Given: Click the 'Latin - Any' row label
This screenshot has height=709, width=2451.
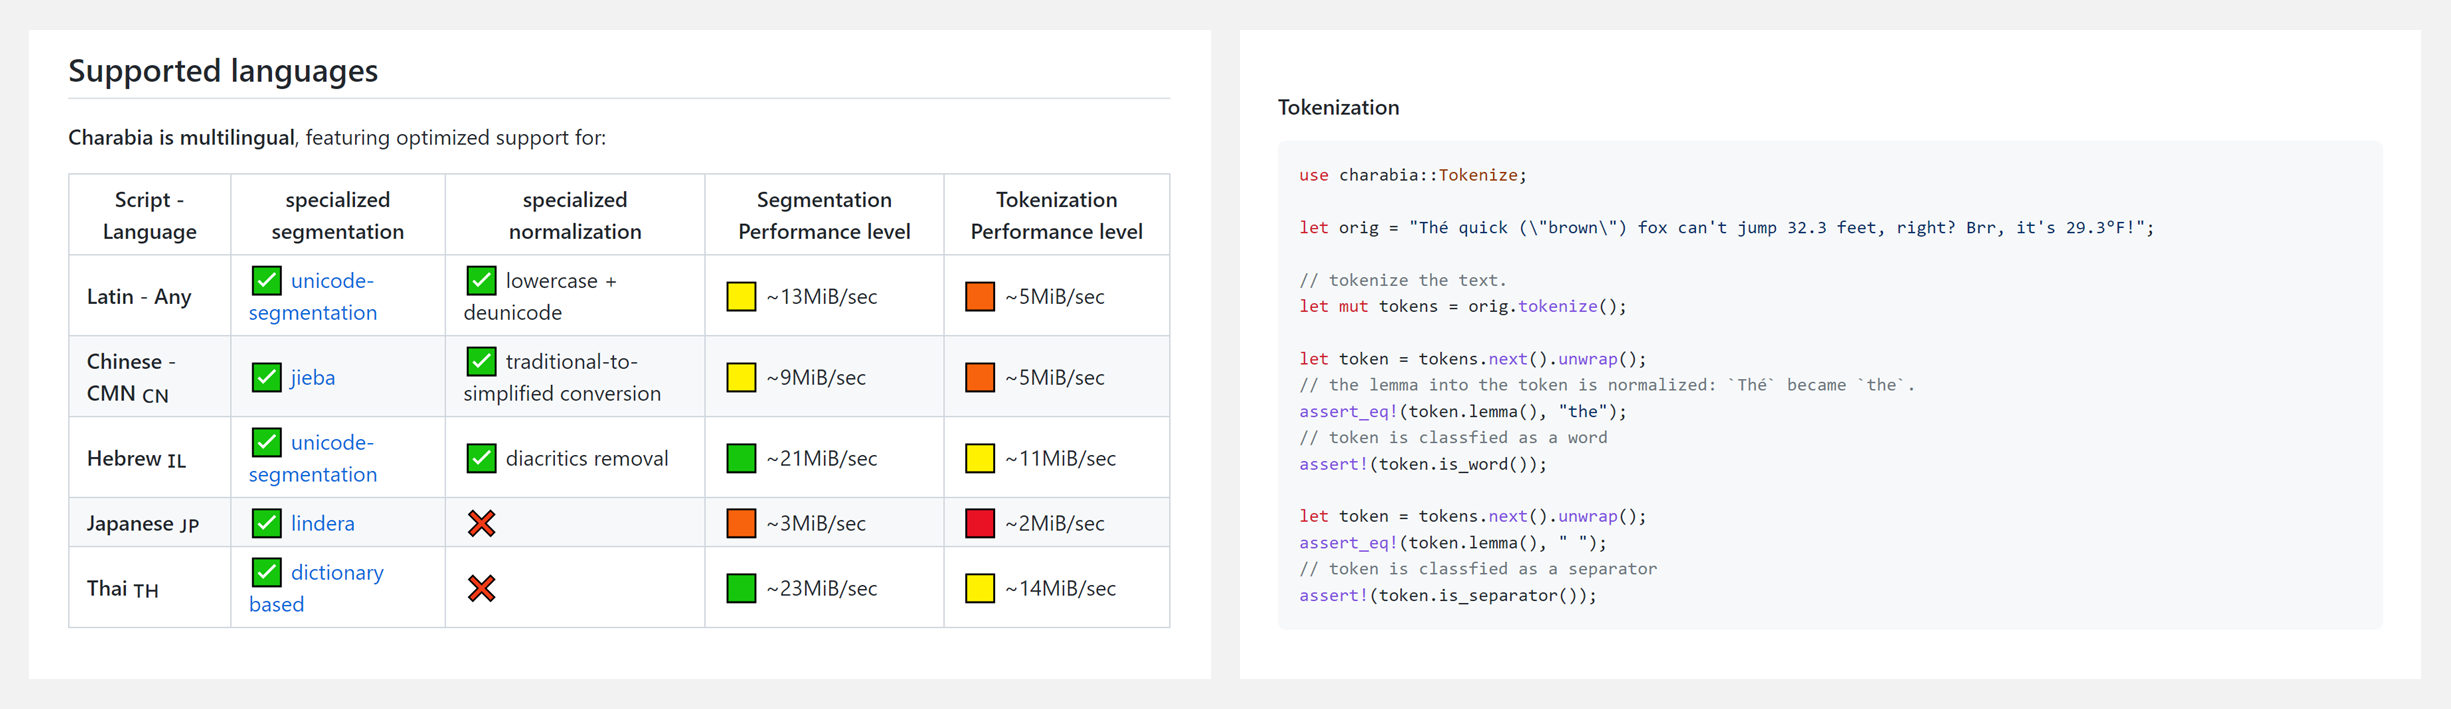Looking at the screenshot, I should coord(139,296).
